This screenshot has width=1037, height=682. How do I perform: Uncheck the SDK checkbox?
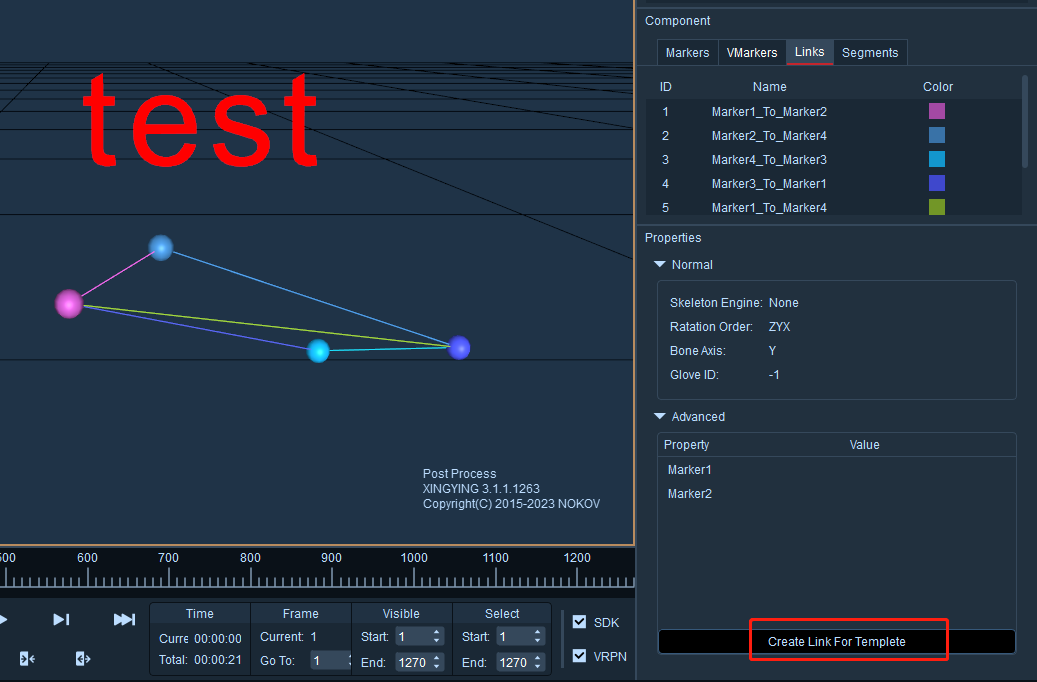(579, 622)
